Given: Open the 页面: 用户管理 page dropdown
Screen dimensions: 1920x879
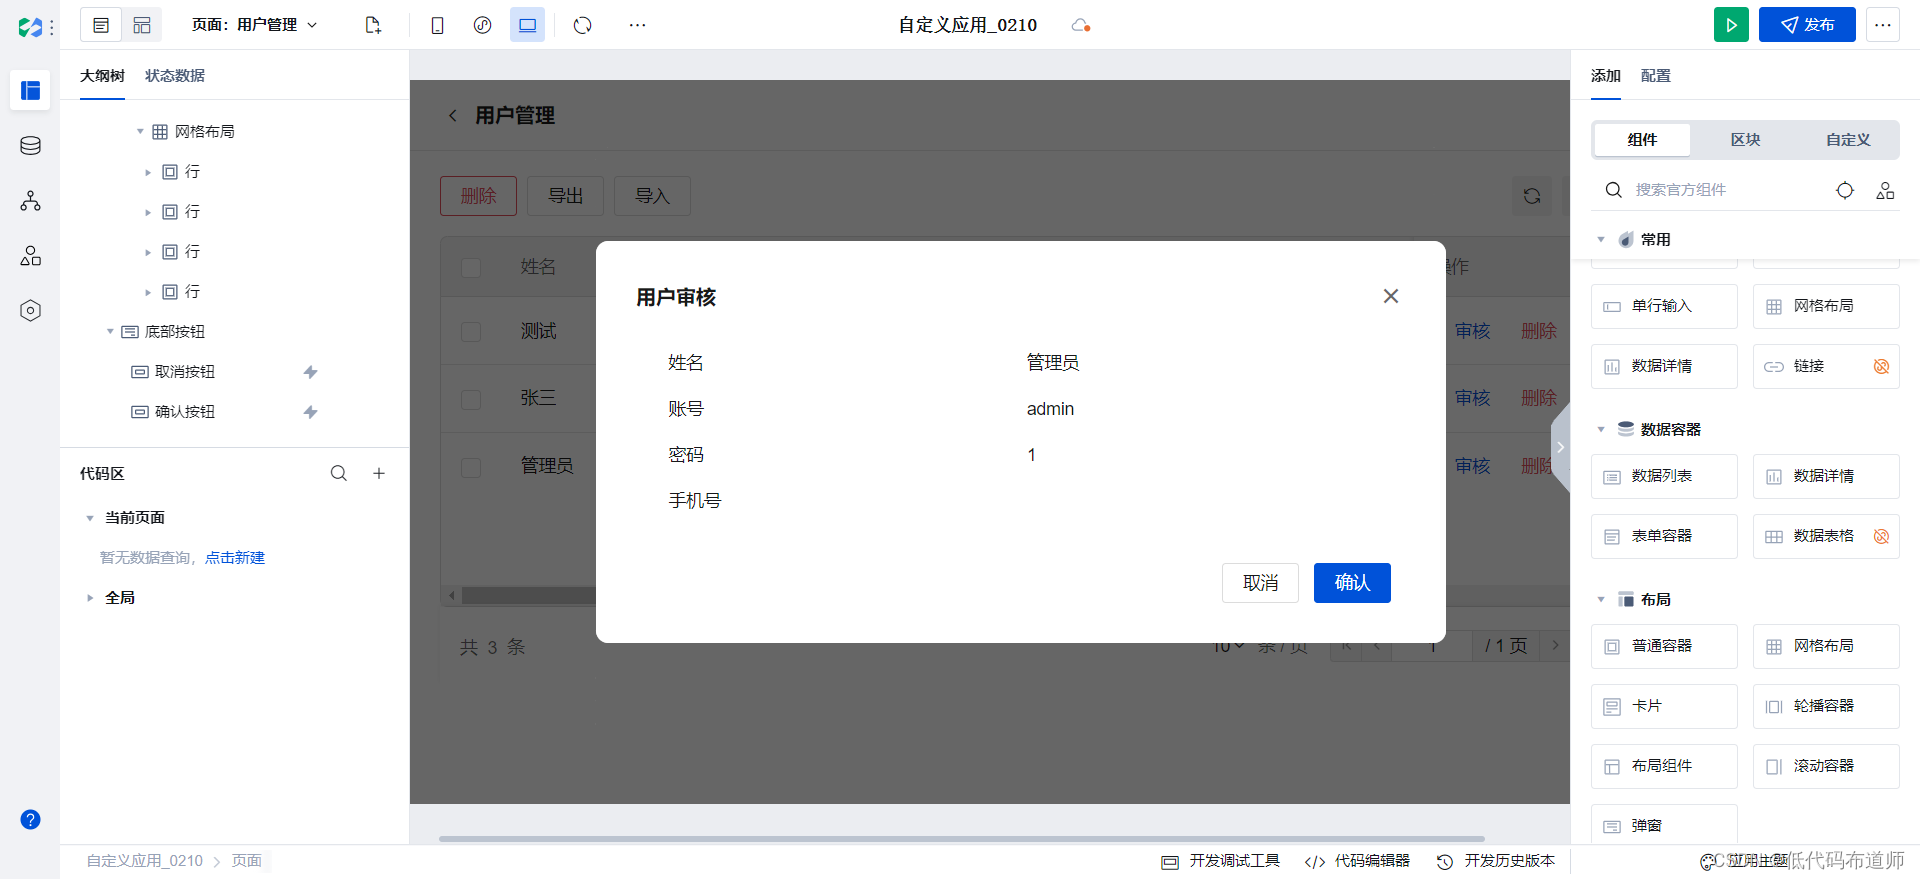Looking at the screenshot, I should (x=254, y=25).
